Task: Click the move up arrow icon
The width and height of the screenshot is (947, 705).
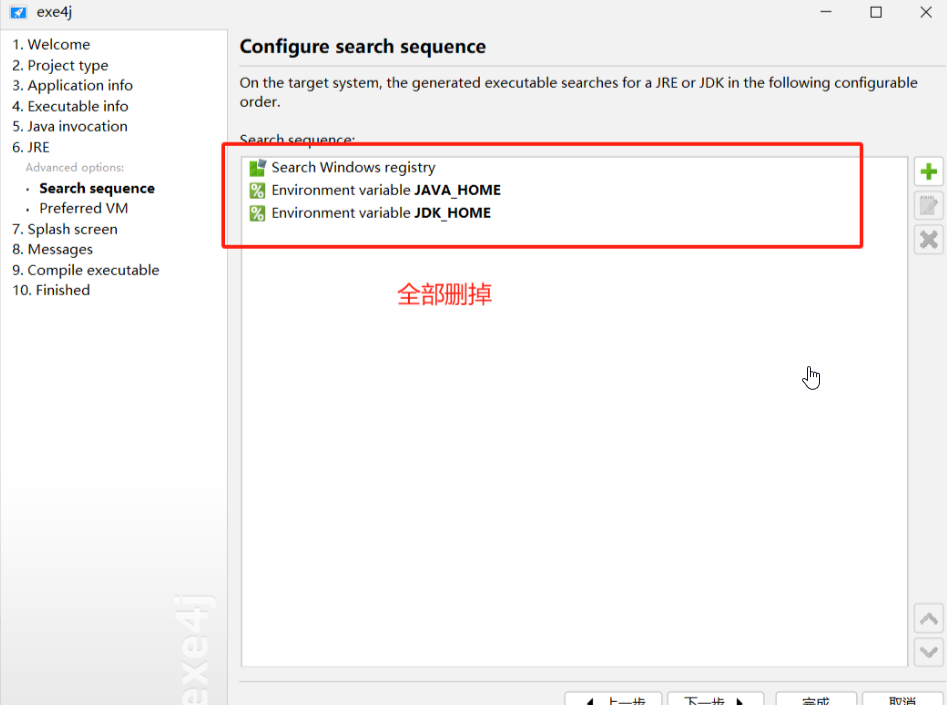Action: [928, 618]
